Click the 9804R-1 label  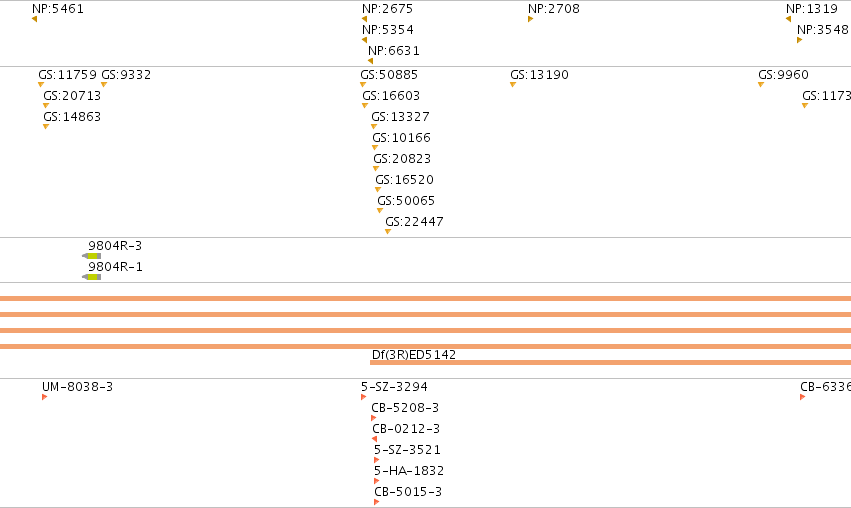pyautogui.click(x=115, y=266)
